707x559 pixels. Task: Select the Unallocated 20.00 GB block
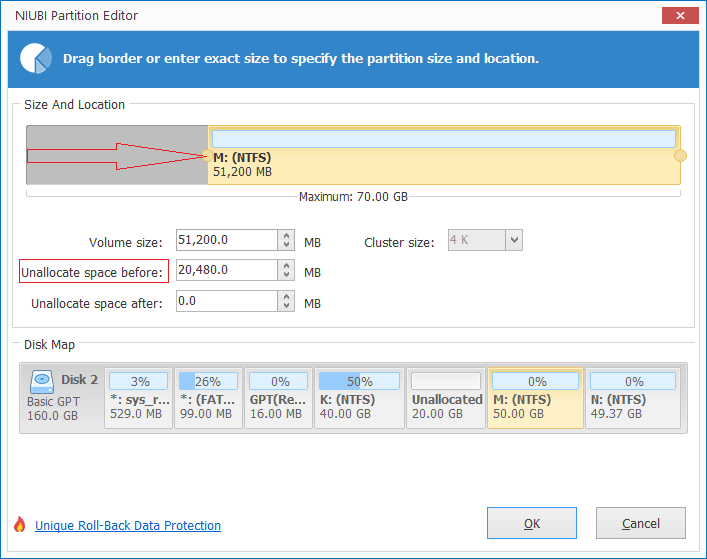tap(446, 398)
